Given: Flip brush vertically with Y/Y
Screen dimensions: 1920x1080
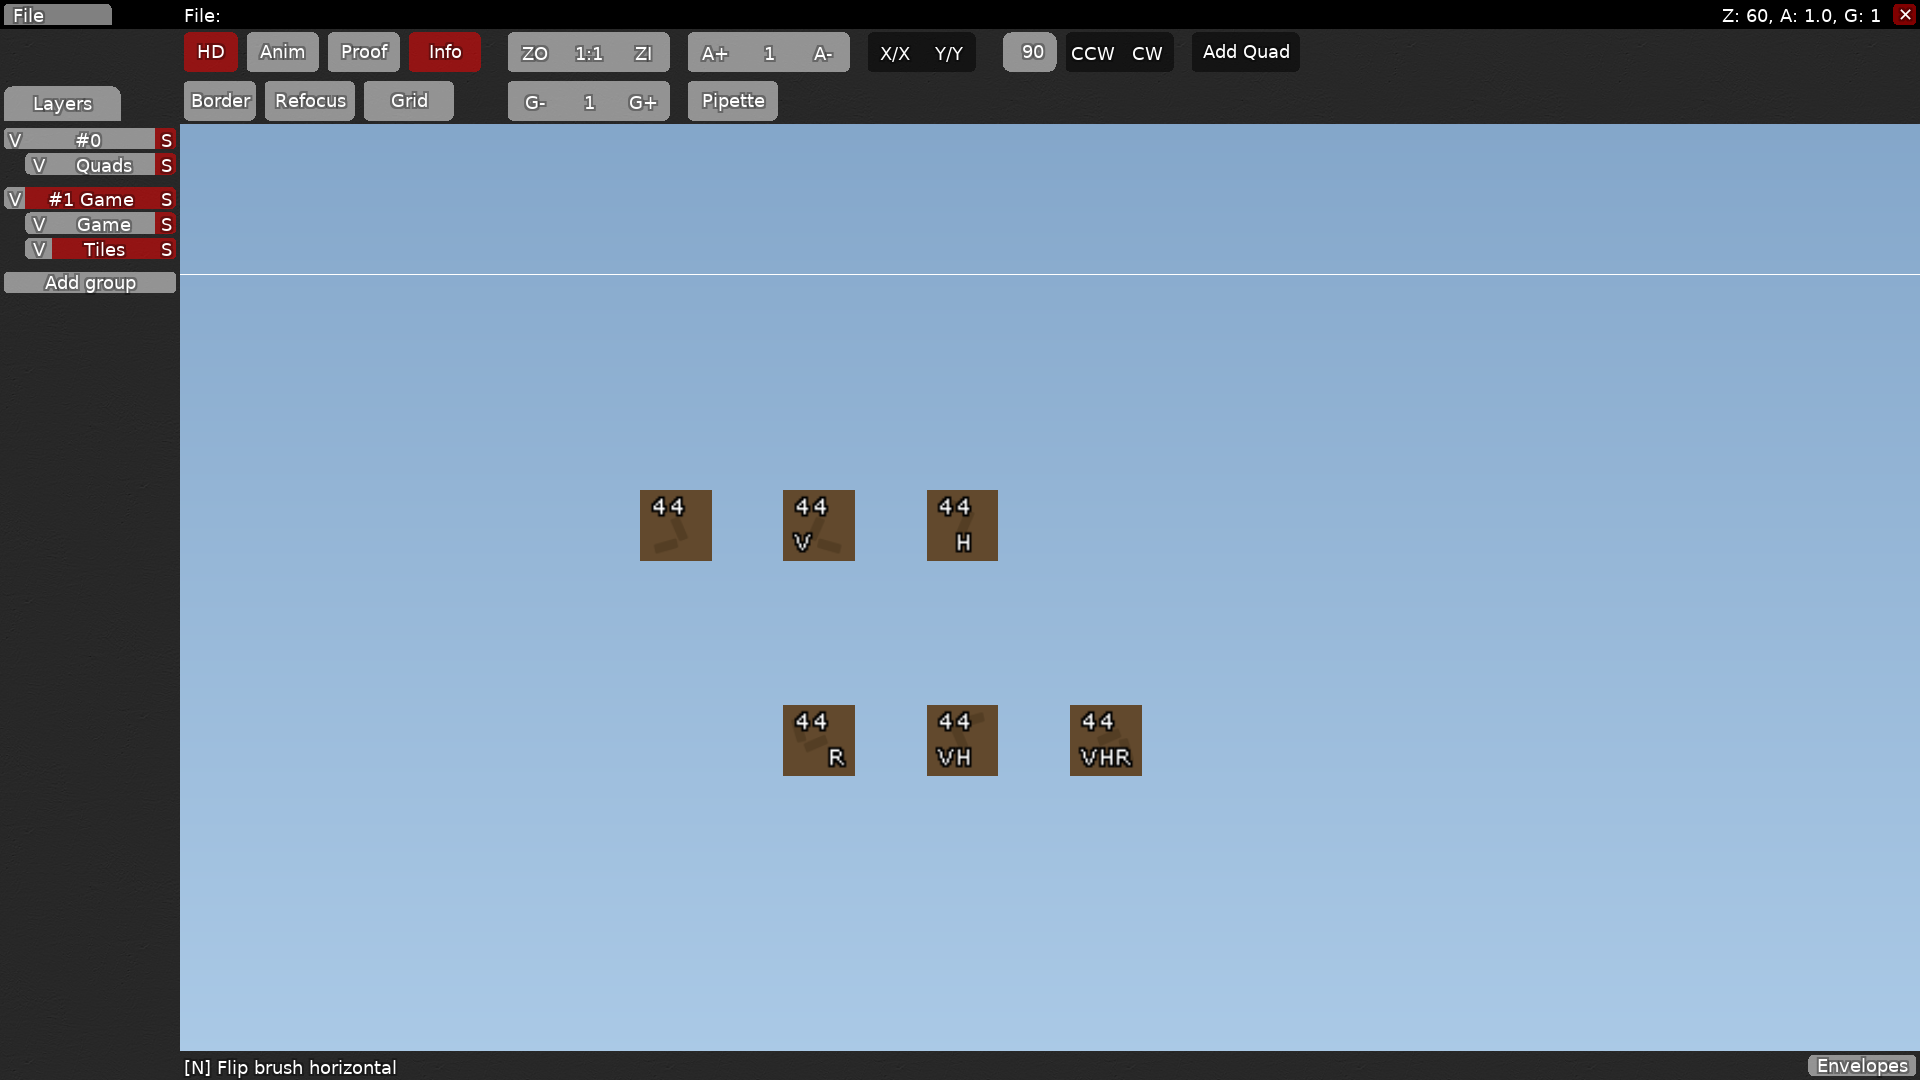Looking at the screenshot, I should tap(949, 53).
